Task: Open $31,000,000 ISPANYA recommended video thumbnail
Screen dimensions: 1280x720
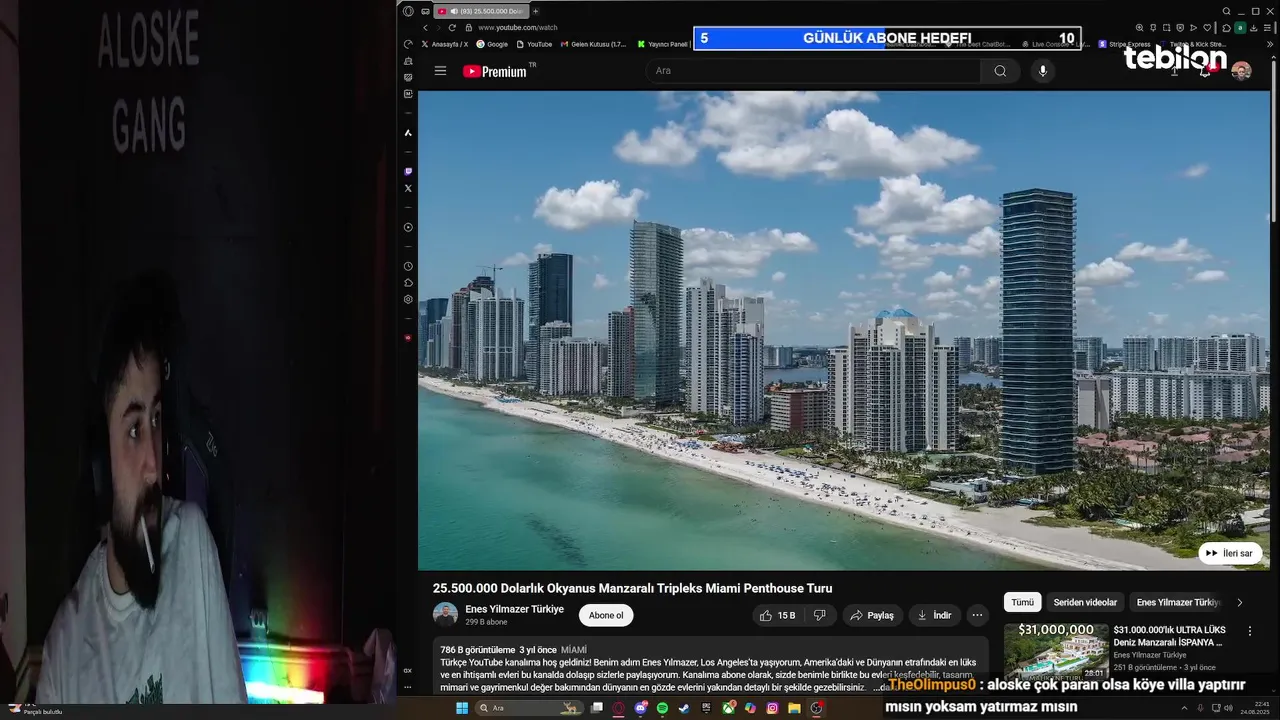Action: (1056, 650)
